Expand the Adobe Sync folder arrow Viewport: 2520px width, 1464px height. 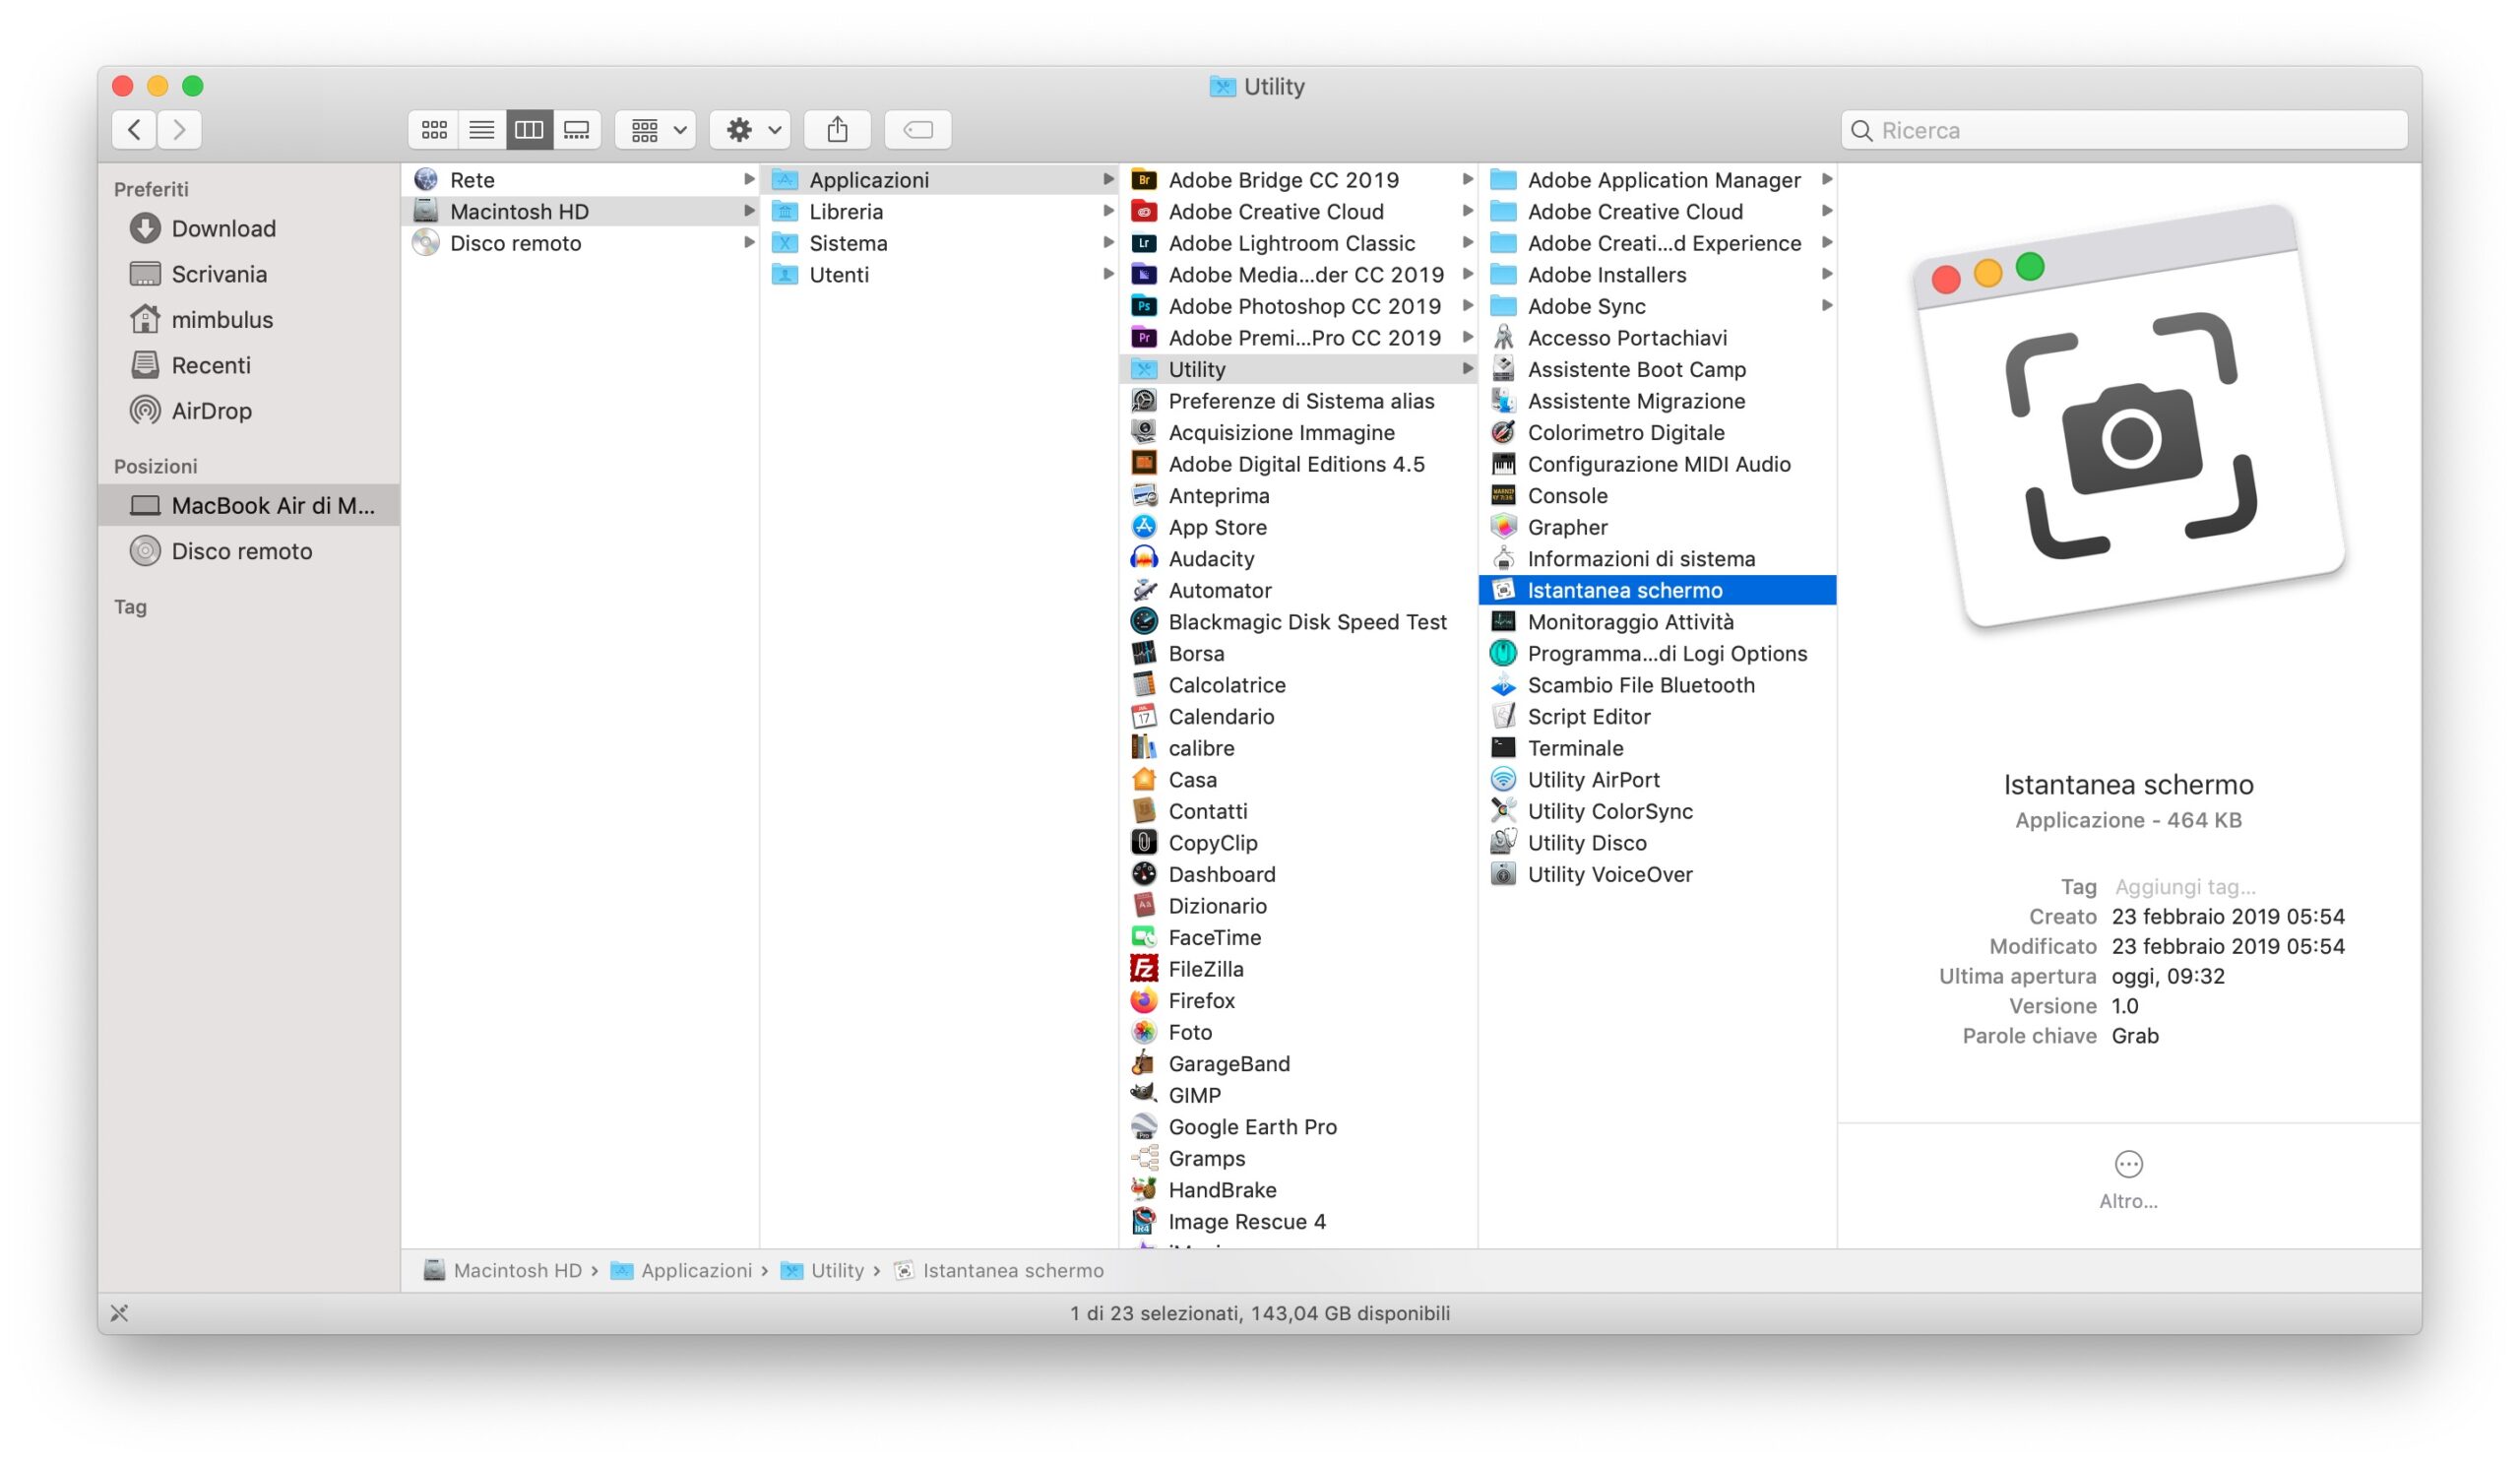pos(1826,306)
